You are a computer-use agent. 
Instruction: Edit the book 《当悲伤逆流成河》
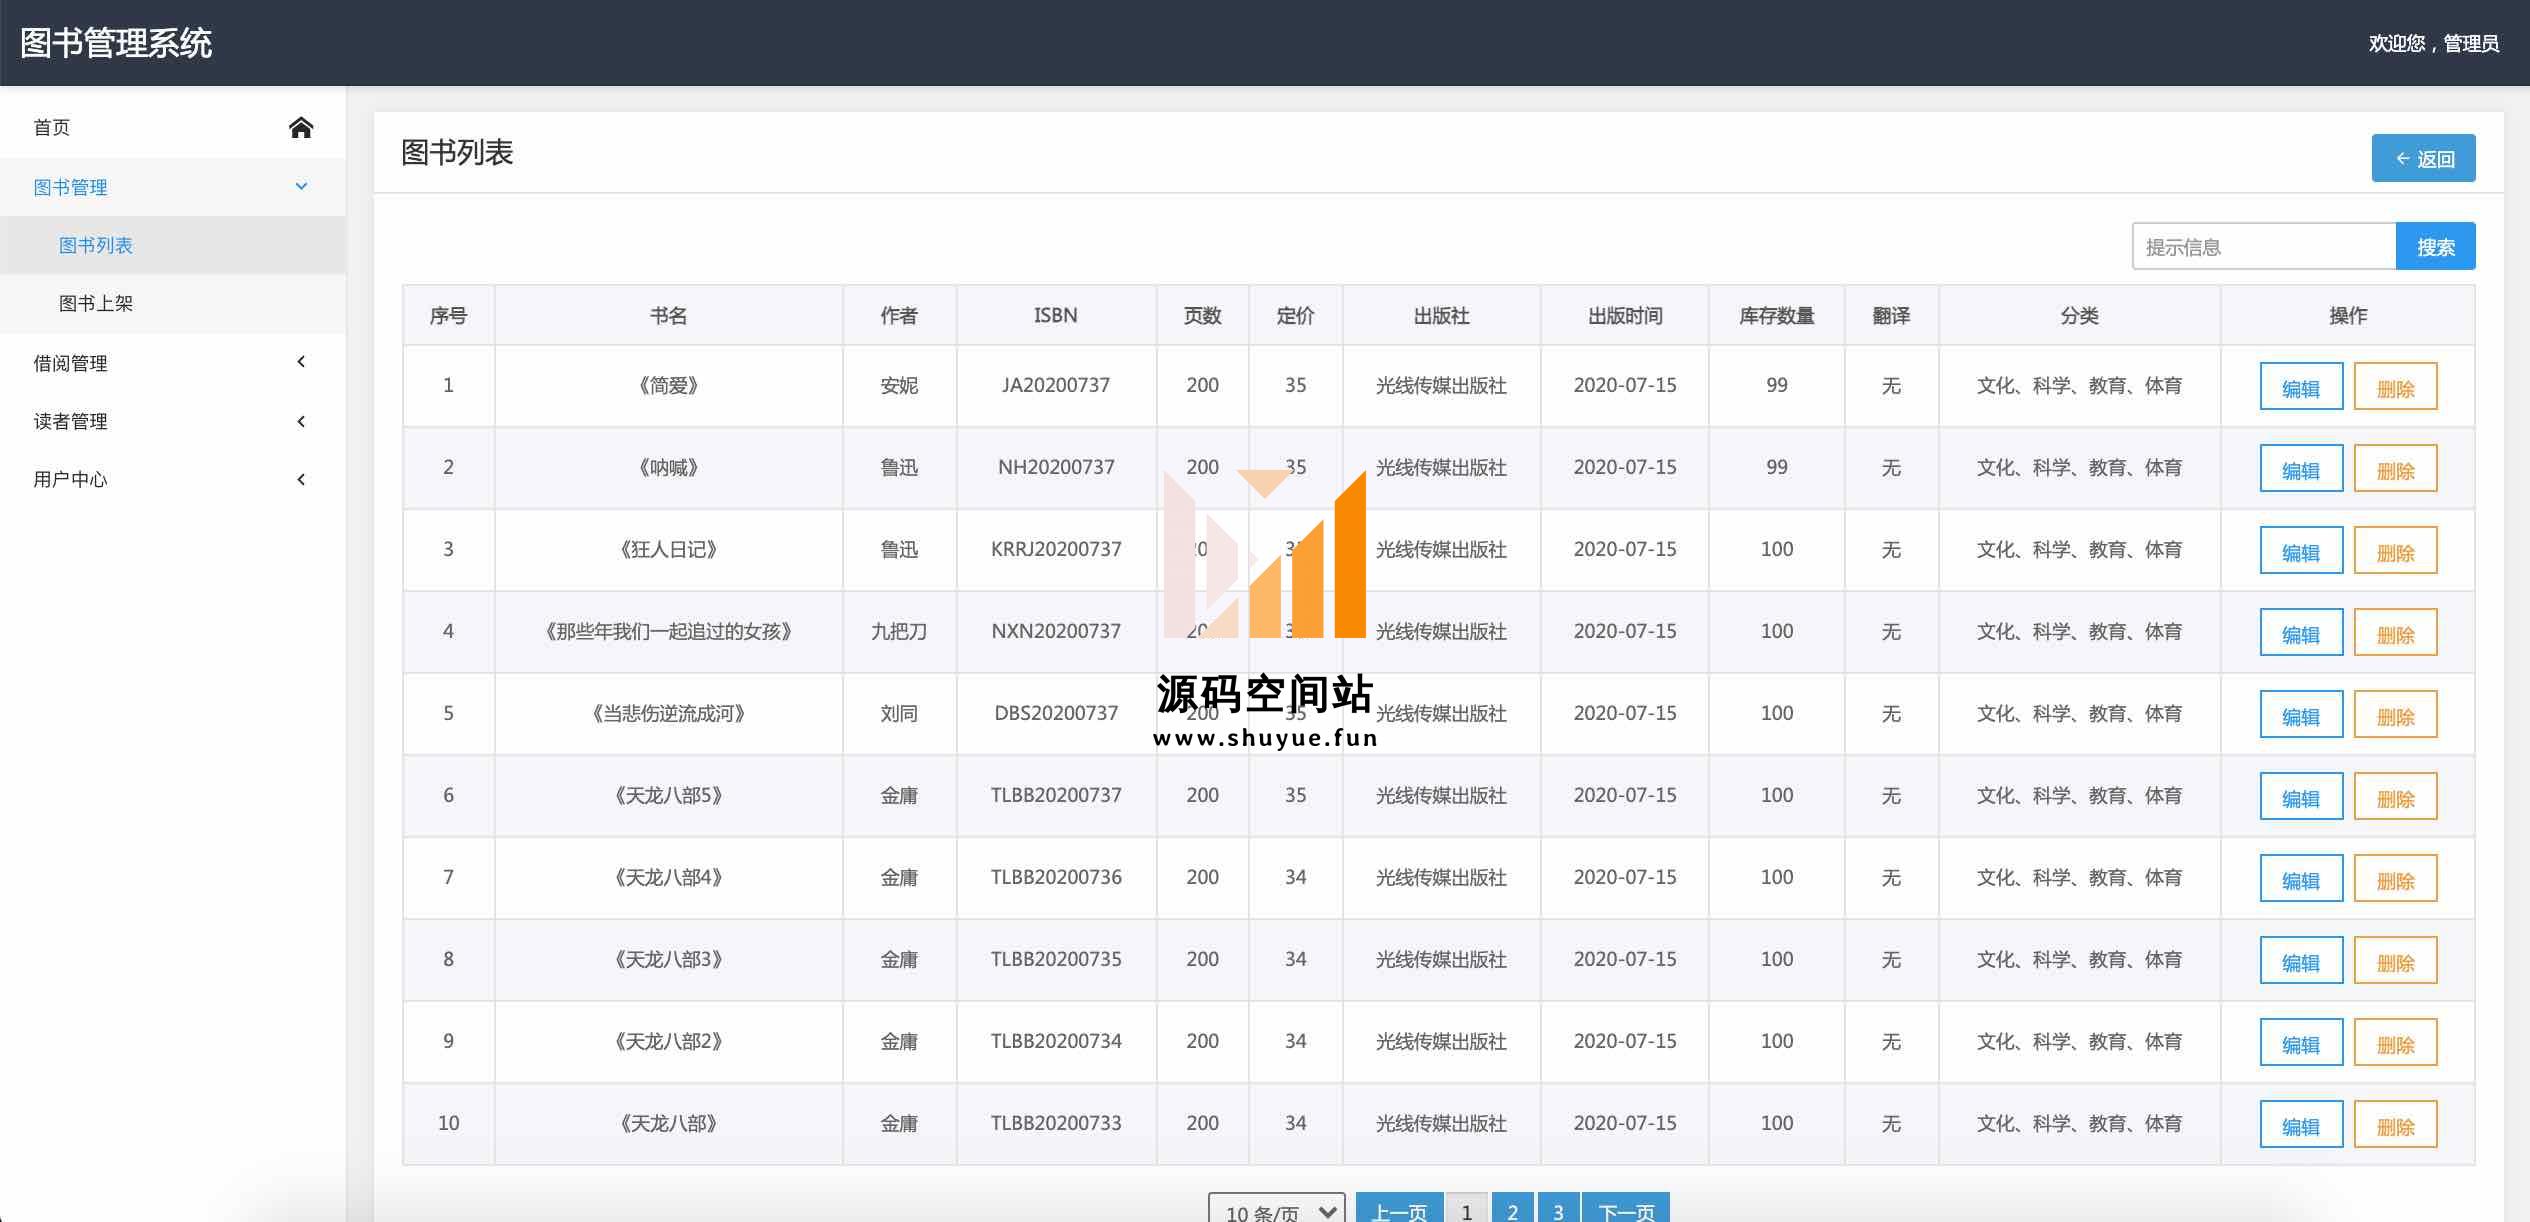[x=2301, y=714]
